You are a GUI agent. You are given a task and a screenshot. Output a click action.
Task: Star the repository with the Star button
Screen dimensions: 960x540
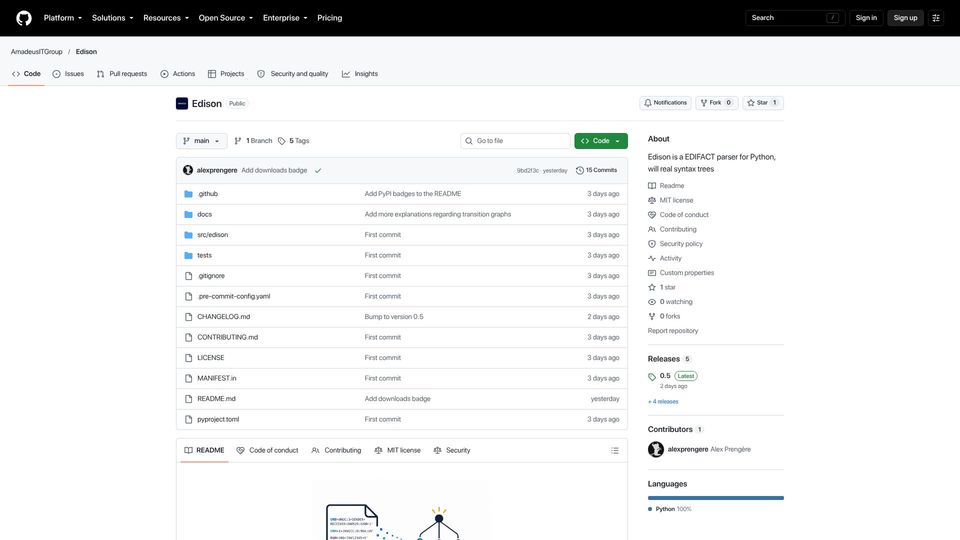coord(763,103)
